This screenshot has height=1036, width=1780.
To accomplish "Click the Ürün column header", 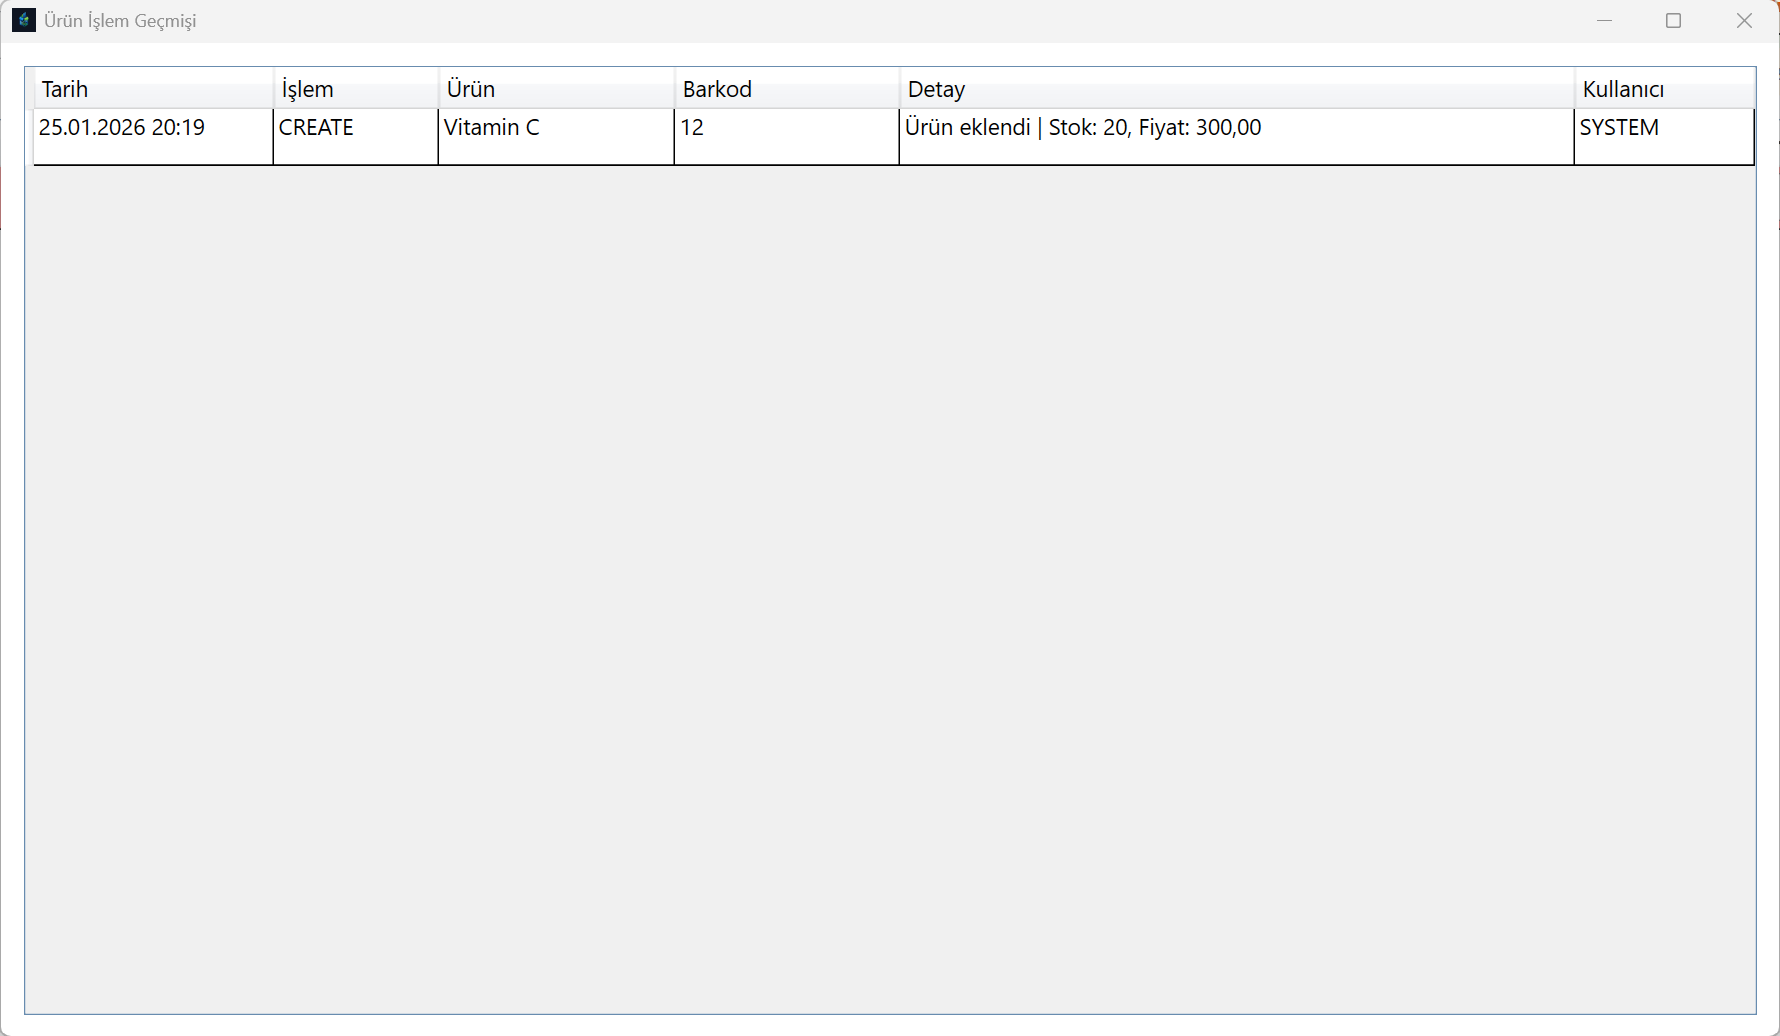I will click(x=555, y=89).
